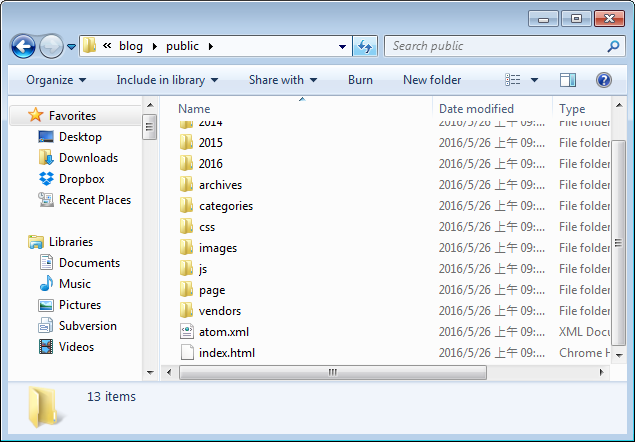
Task: Open the Subversion library
Action: tap(87, 326)
